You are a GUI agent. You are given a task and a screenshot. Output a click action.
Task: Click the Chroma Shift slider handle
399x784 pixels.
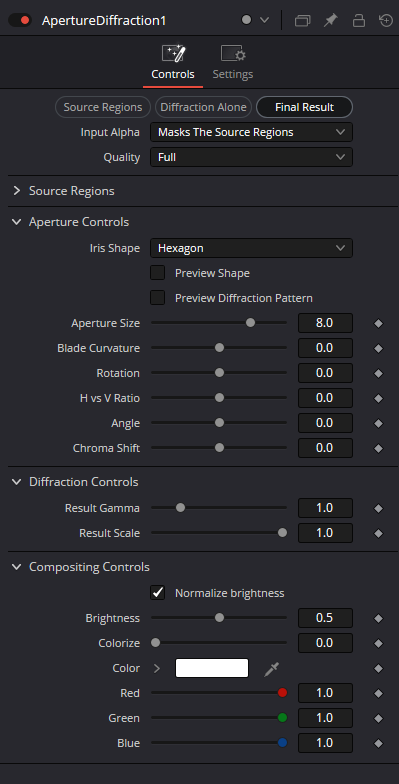click(219, 448)
